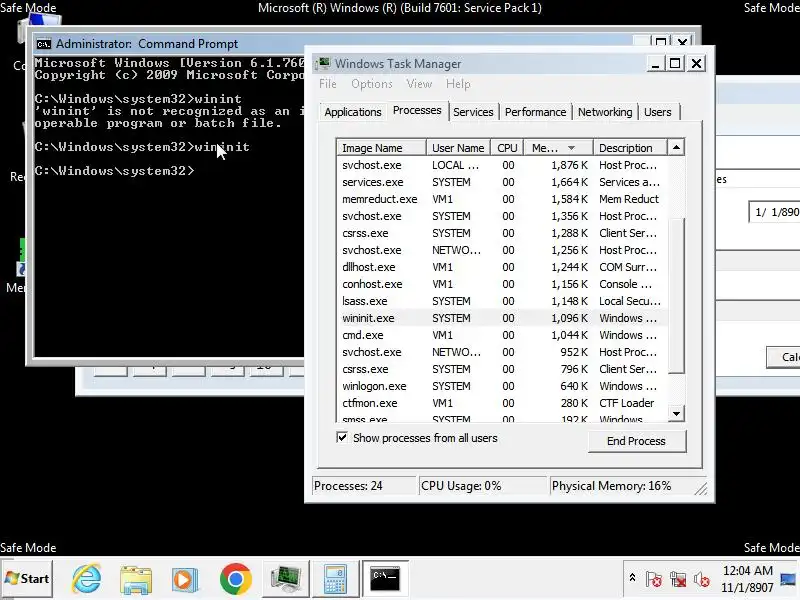Open the Options menu in Task Manager
800x600 pixels.
click(371, 84)
